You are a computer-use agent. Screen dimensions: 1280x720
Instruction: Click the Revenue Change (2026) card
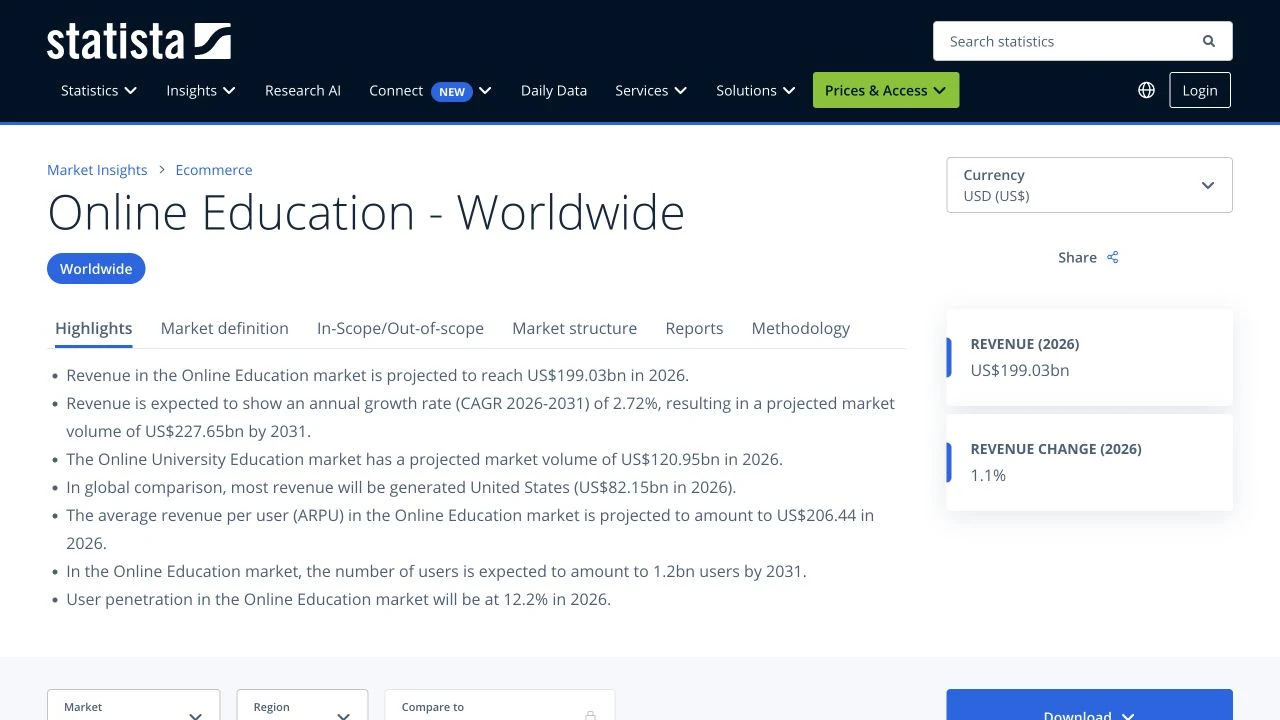(x=1089, y=462)
